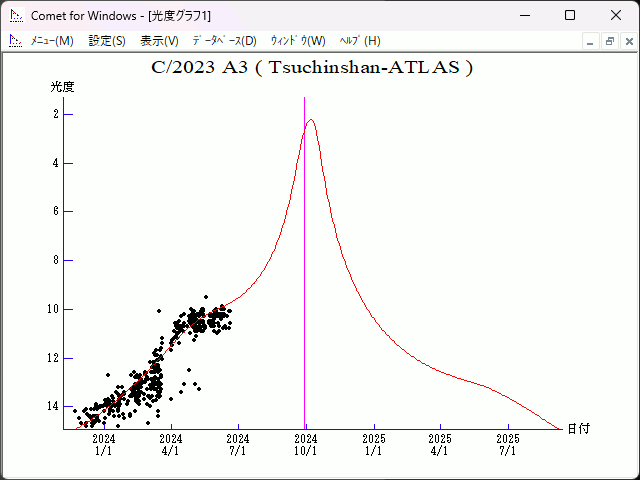Restore the inner 光度グラフ1 document window
640x480 pixels.
[x=610, y=41]
